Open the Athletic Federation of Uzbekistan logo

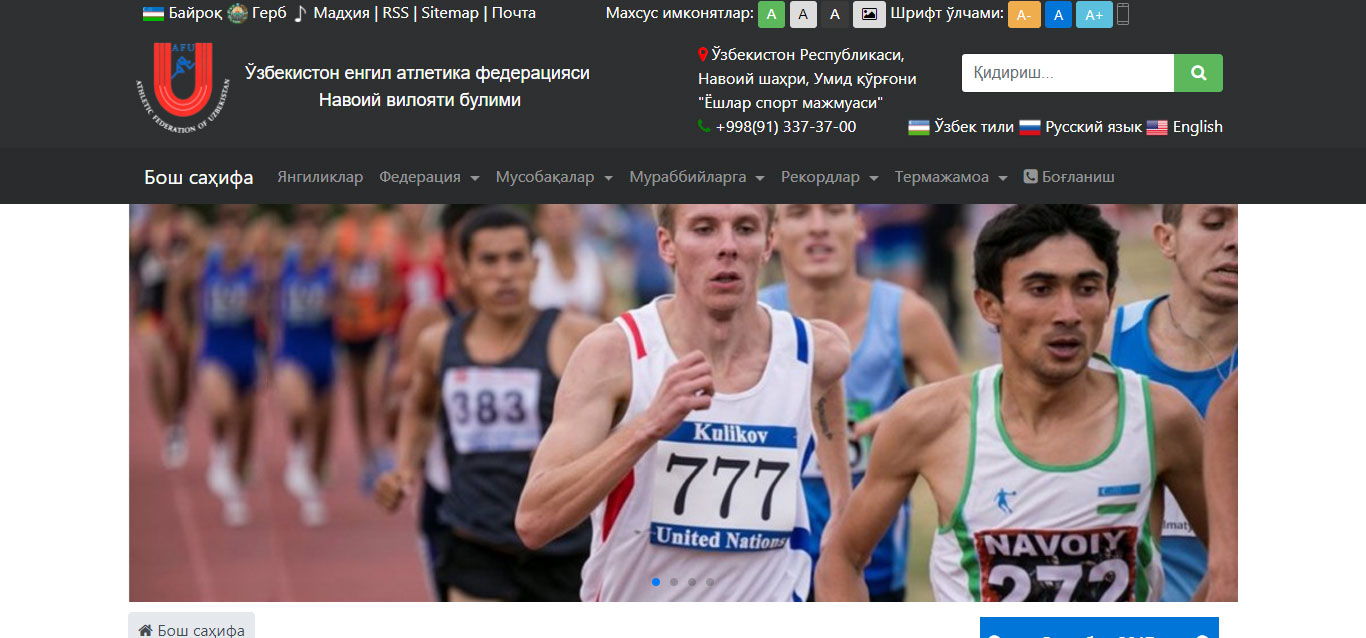183,89
